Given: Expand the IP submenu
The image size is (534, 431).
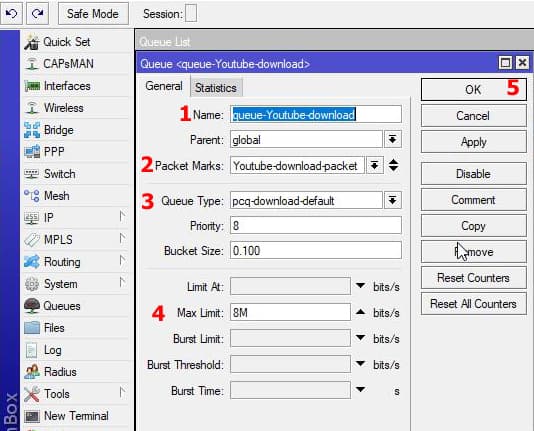Looking at the screenshot, I should point(122,217).
